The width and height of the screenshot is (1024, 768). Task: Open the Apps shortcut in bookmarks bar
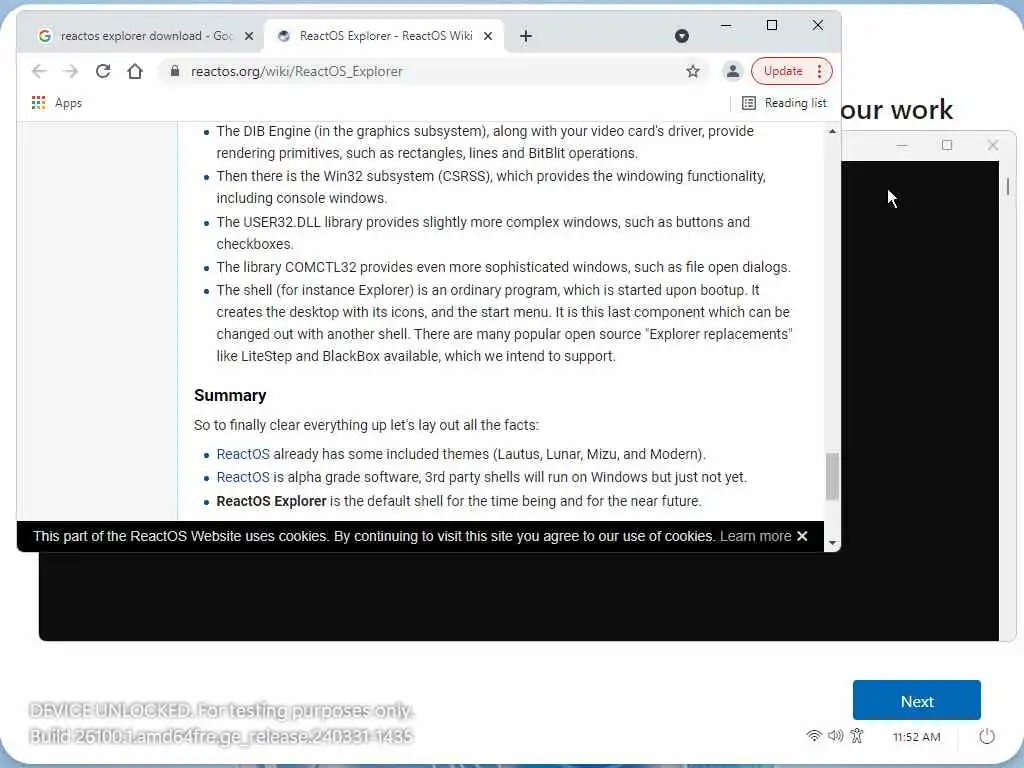[x=57, y=103]
